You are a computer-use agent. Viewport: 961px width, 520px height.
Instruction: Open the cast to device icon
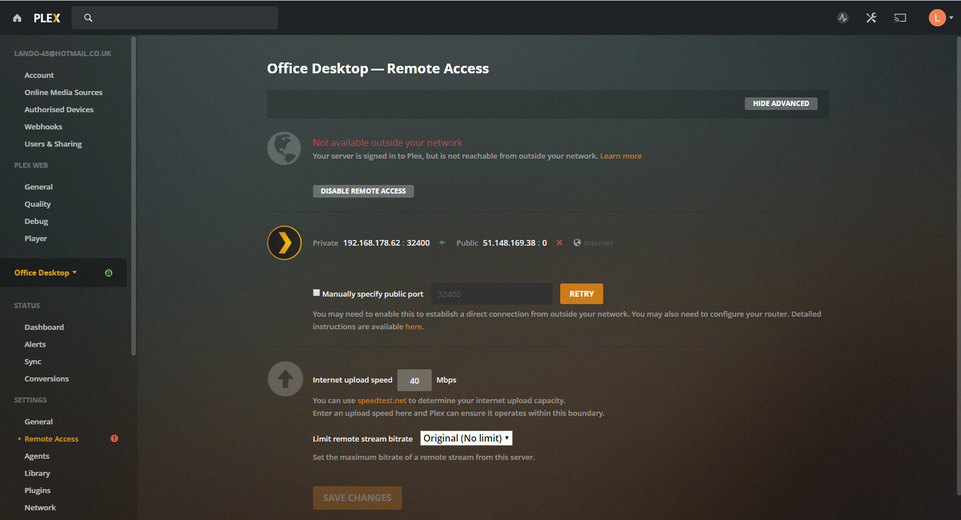click(900, 18)
